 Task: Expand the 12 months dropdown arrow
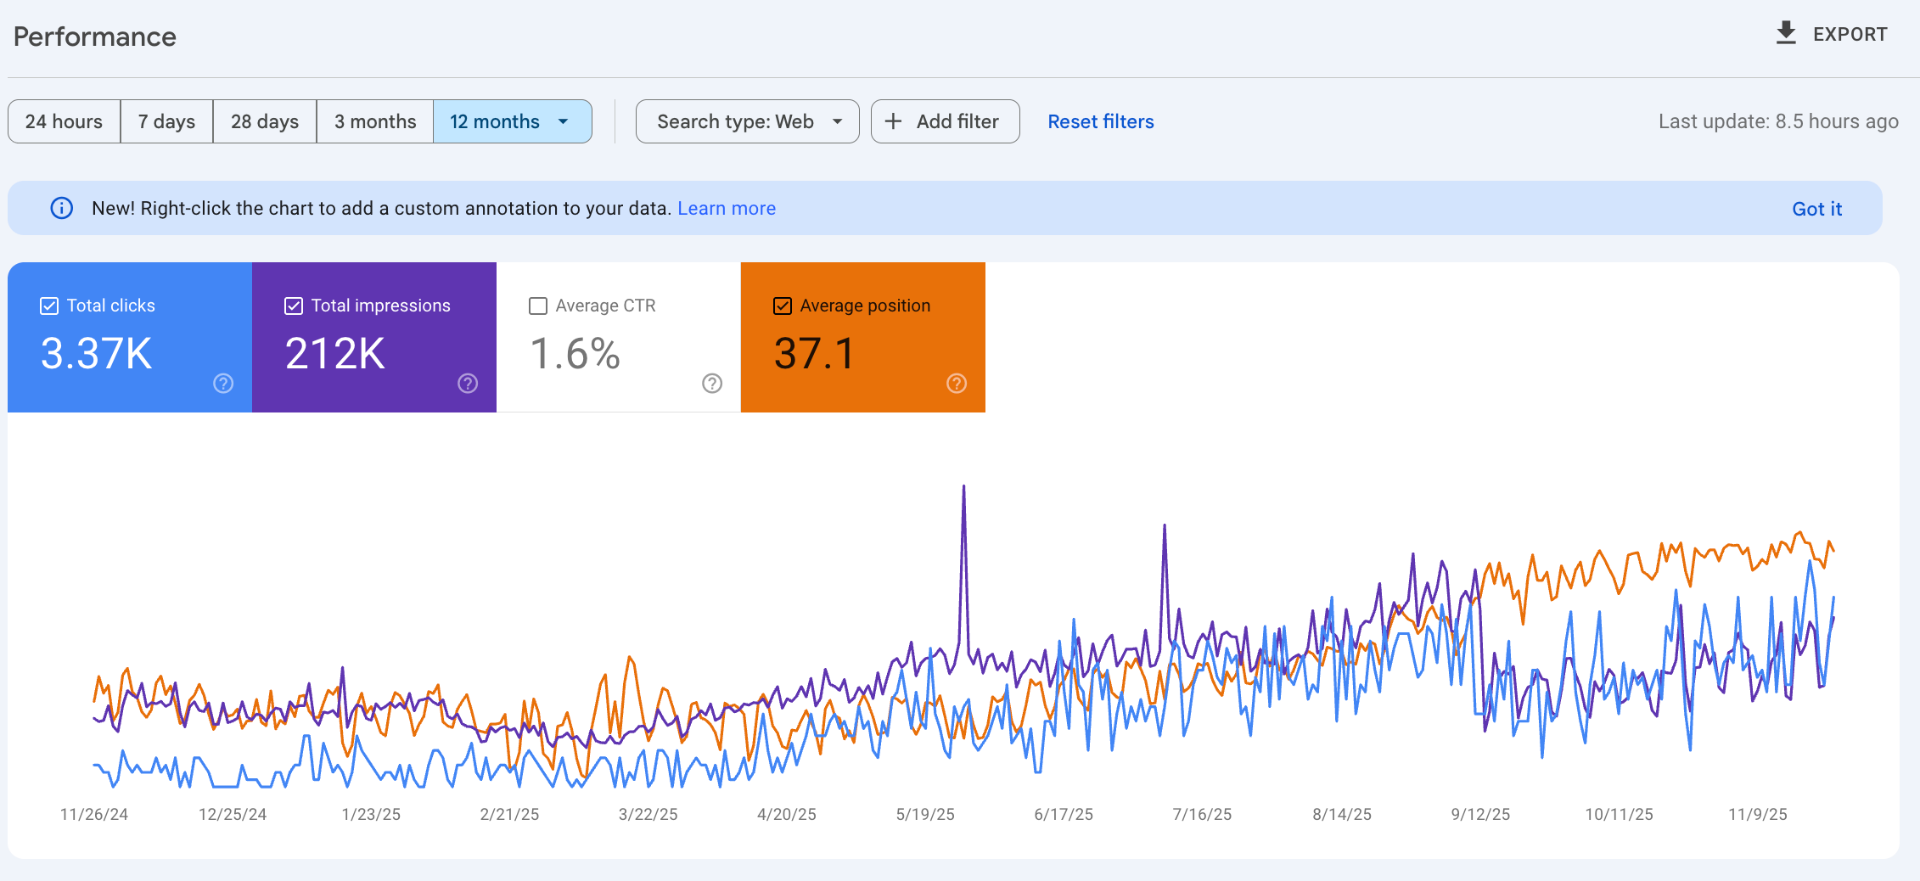click(563, 122)
